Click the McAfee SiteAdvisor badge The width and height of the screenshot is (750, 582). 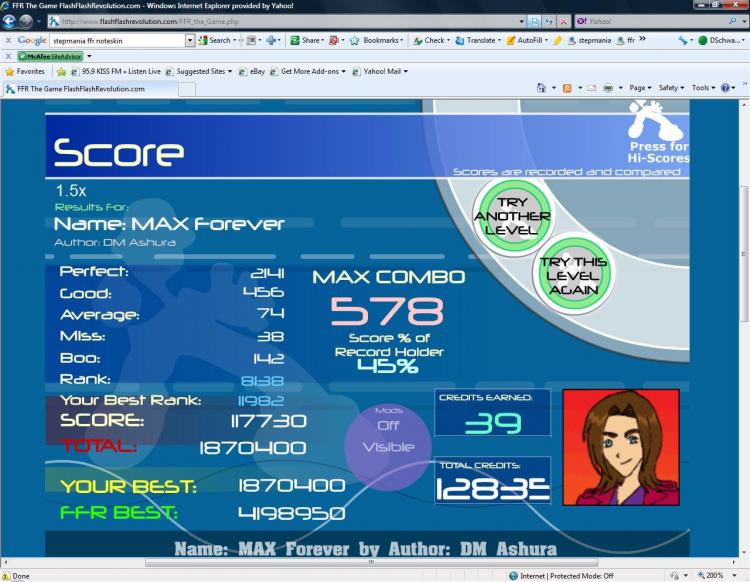click(50, 56)
